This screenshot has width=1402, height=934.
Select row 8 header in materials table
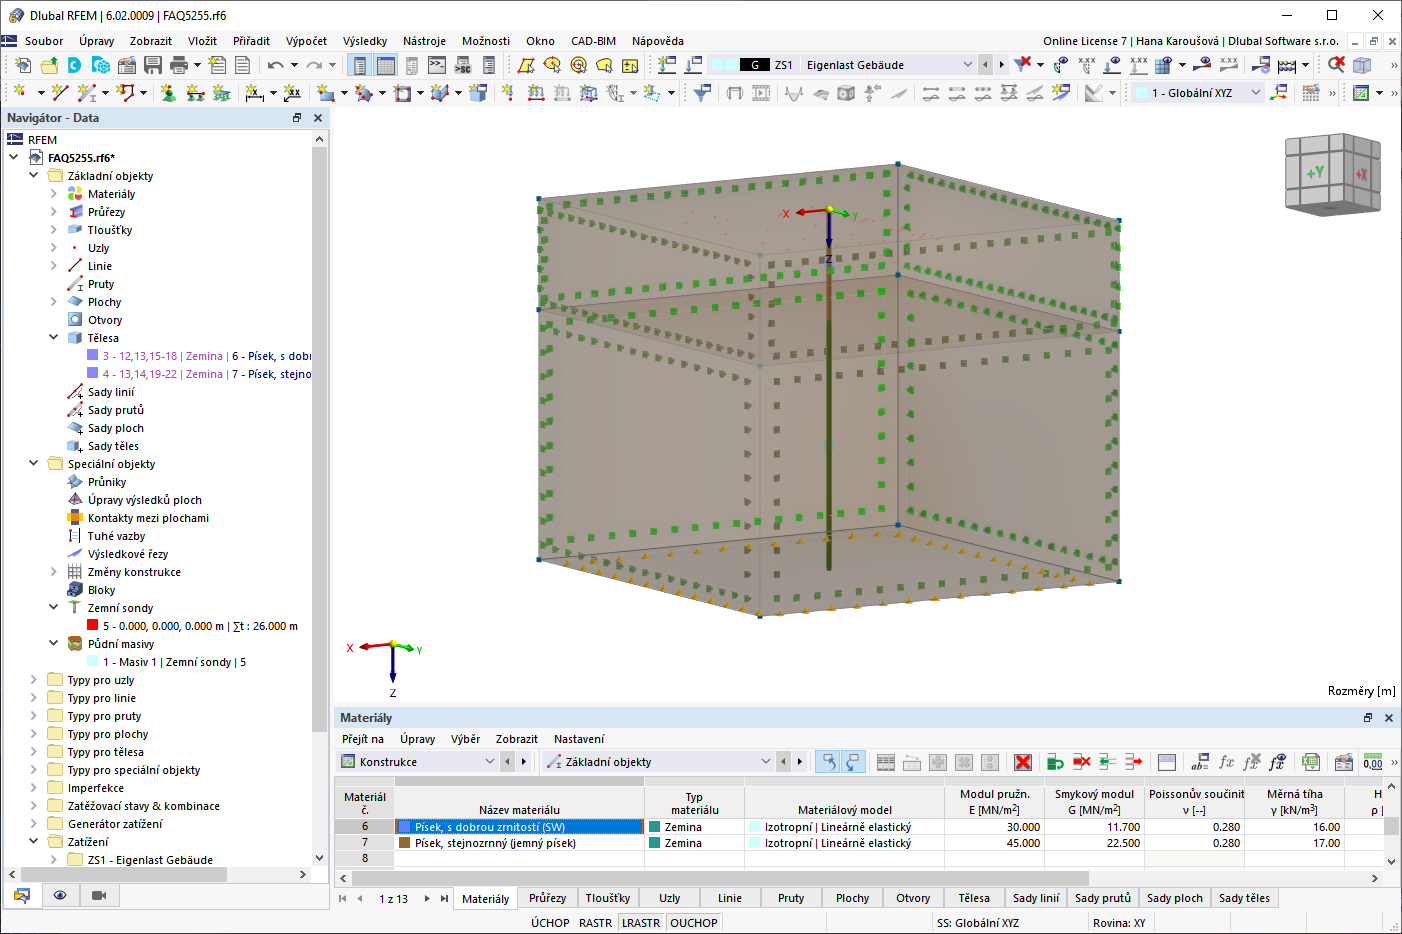click(x=365, y=858)
